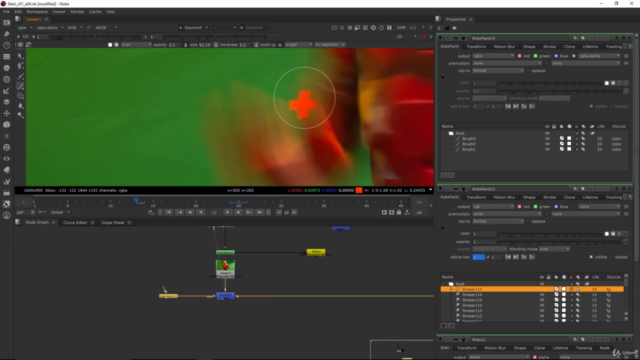Open the 3D nodes cube icon
This screenshot has height=360, width=640.
point(7,125)
